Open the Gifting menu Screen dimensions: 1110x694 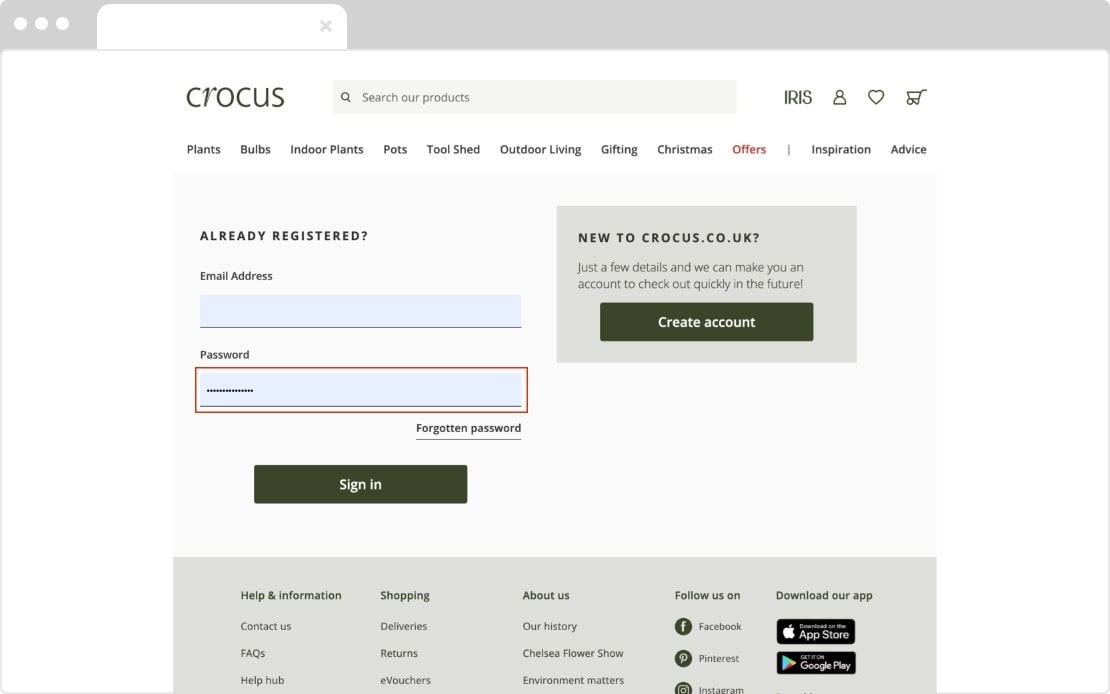coord(619,149)
